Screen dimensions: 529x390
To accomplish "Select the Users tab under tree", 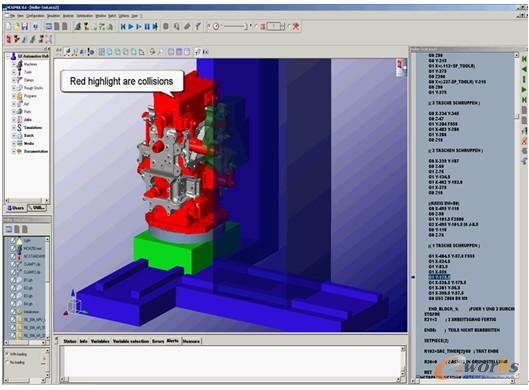I will 16,208.
